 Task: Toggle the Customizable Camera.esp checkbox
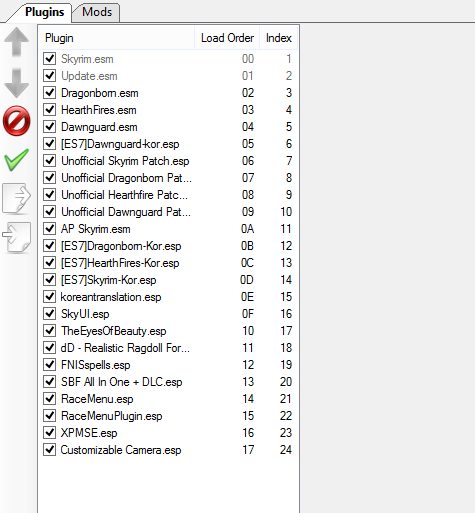point(50,450)
